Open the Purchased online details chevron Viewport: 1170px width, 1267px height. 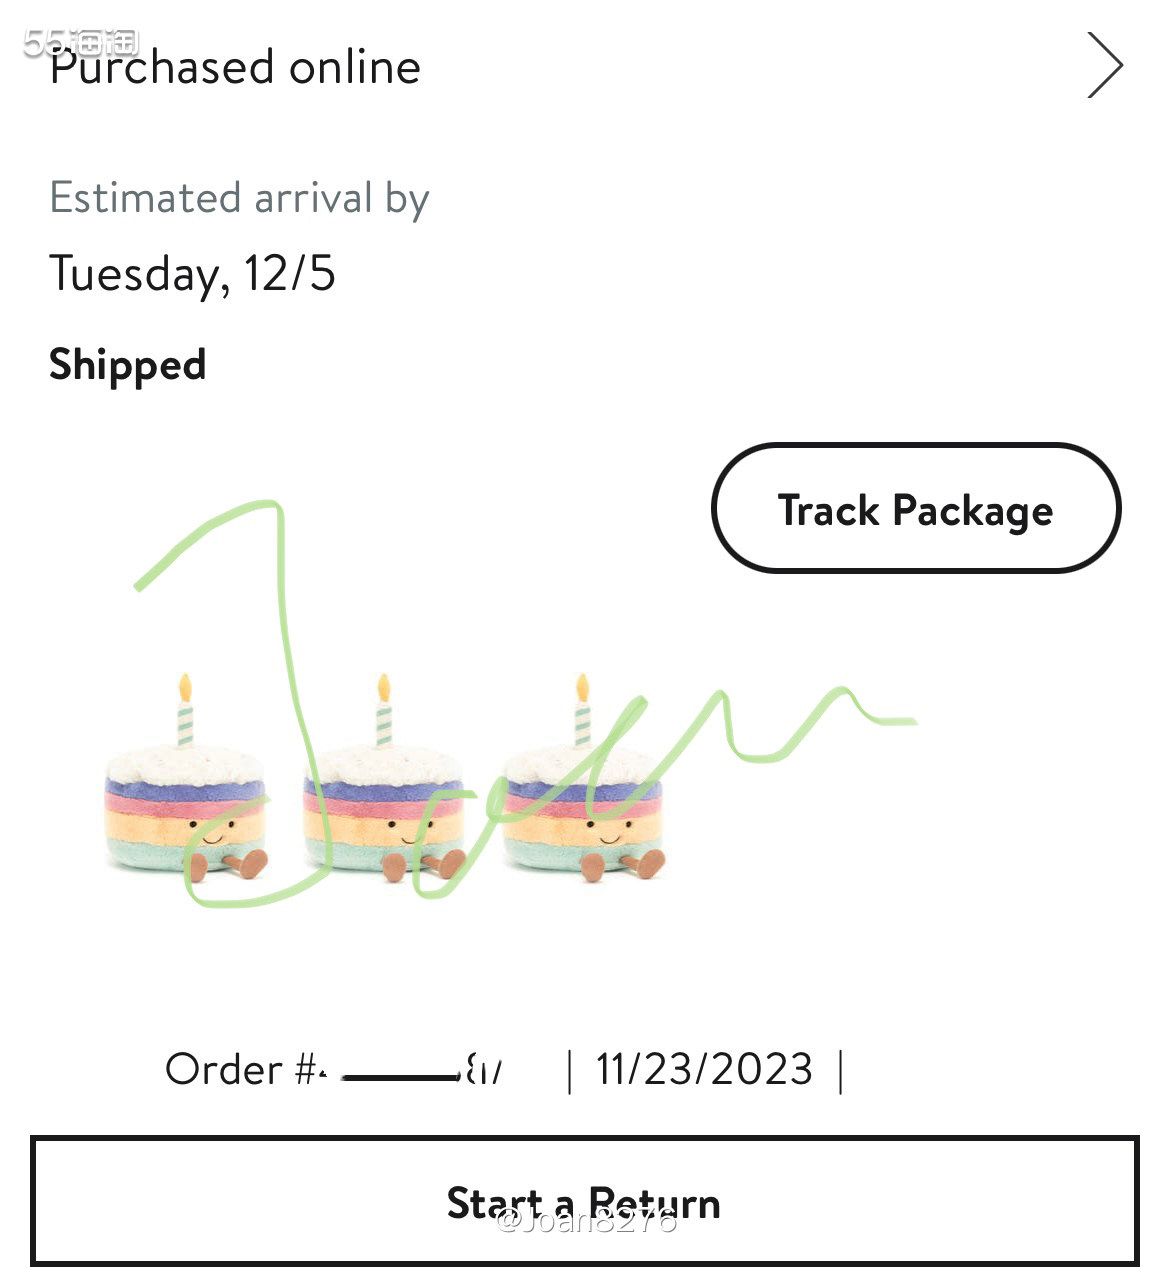pyautogui.click(x=1105, y=66)
